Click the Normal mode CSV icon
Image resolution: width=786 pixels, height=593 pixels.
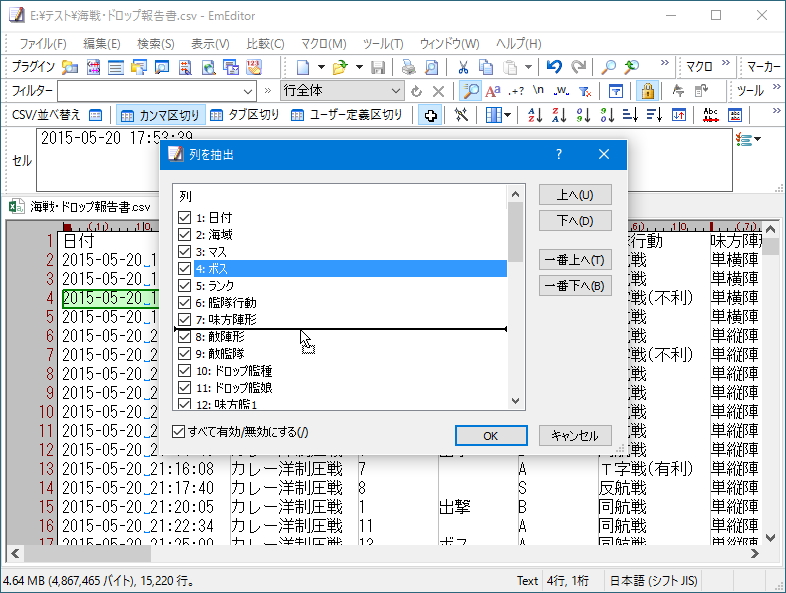coord(95,115)
